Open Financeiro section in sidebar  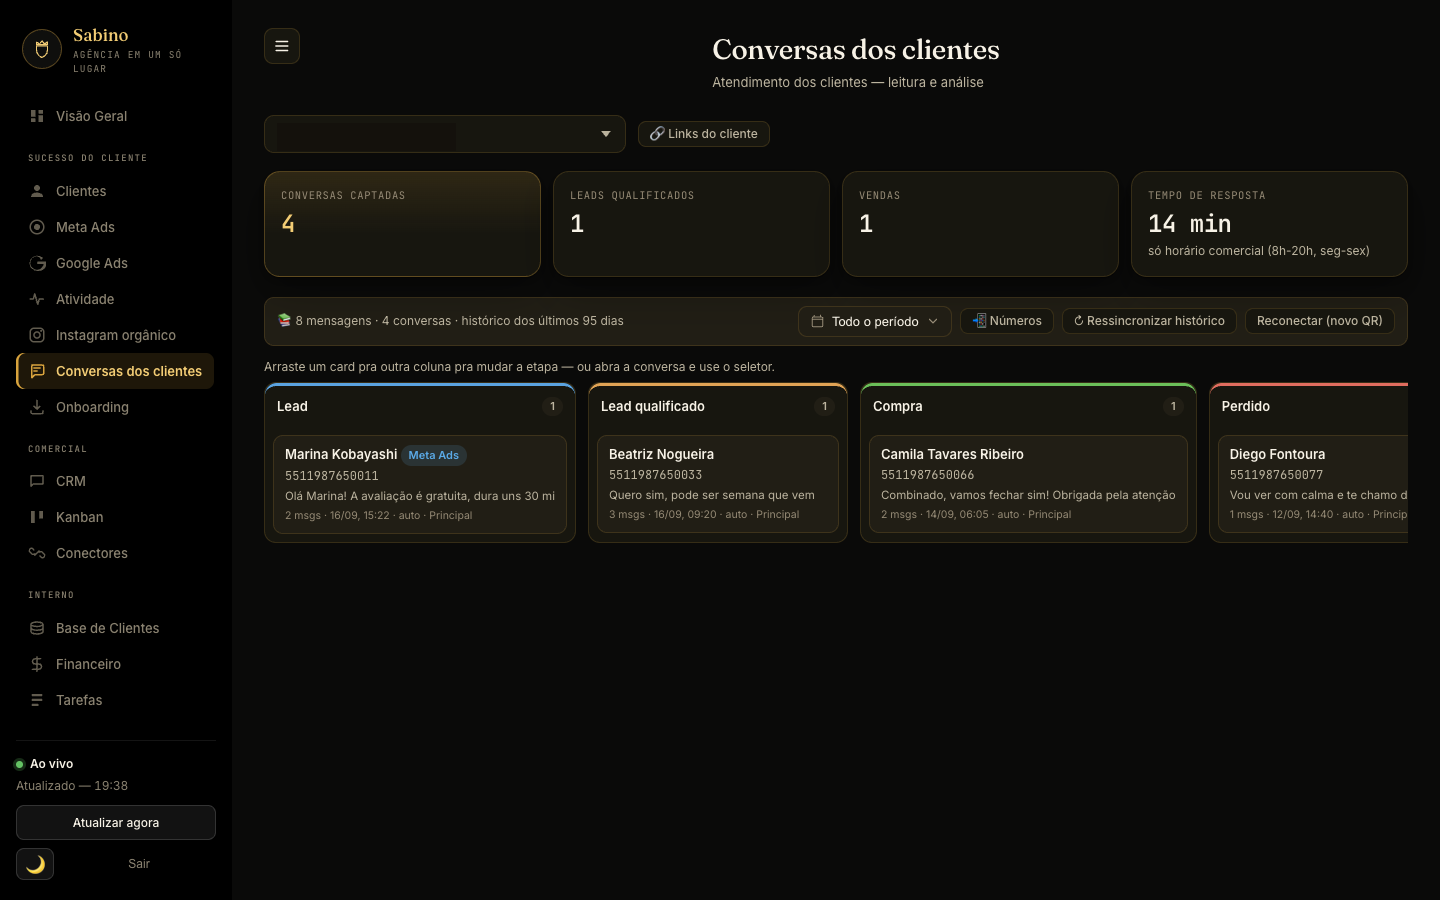pos(116,664)
